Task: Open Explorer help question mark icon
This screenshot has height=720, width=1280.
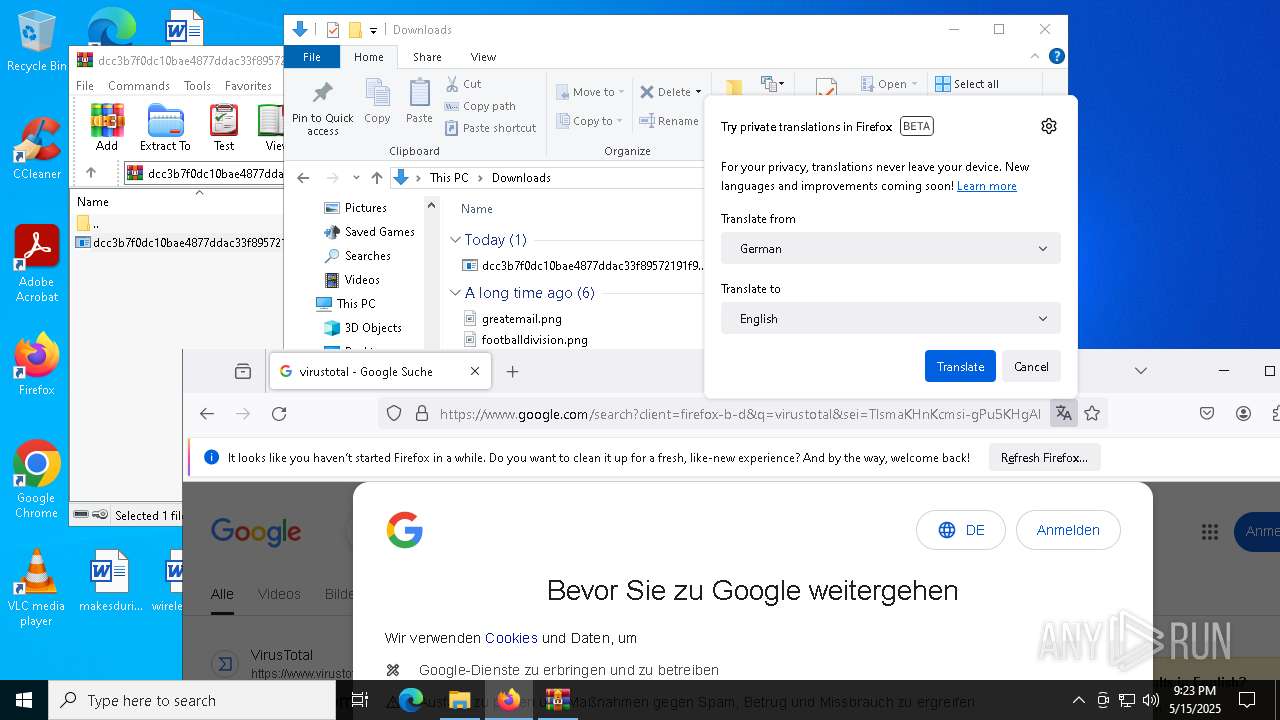Action: tap(1056, 57)
